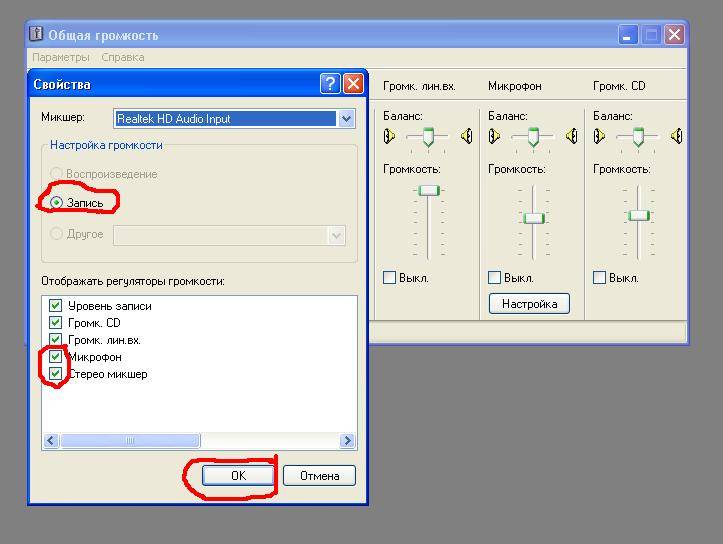Click the help question mark in Свойства dialog

[330, 84]
